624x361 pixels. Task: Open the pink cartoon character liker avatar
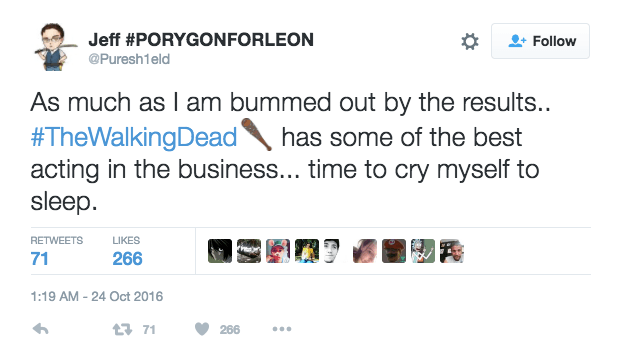pos(278,251)
